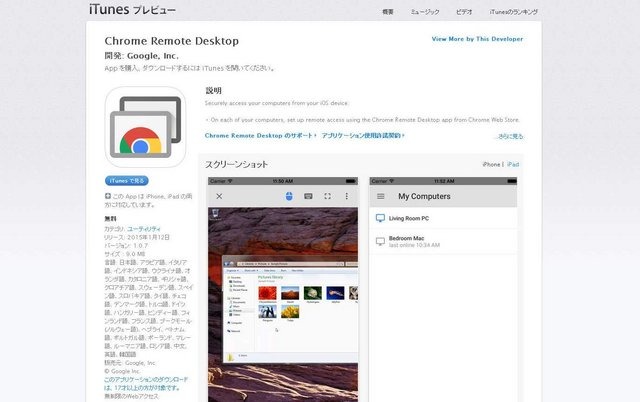This screenshot has height=402, width=640.
Task: Expand description with さらに見る link
Action: point(510,136)
